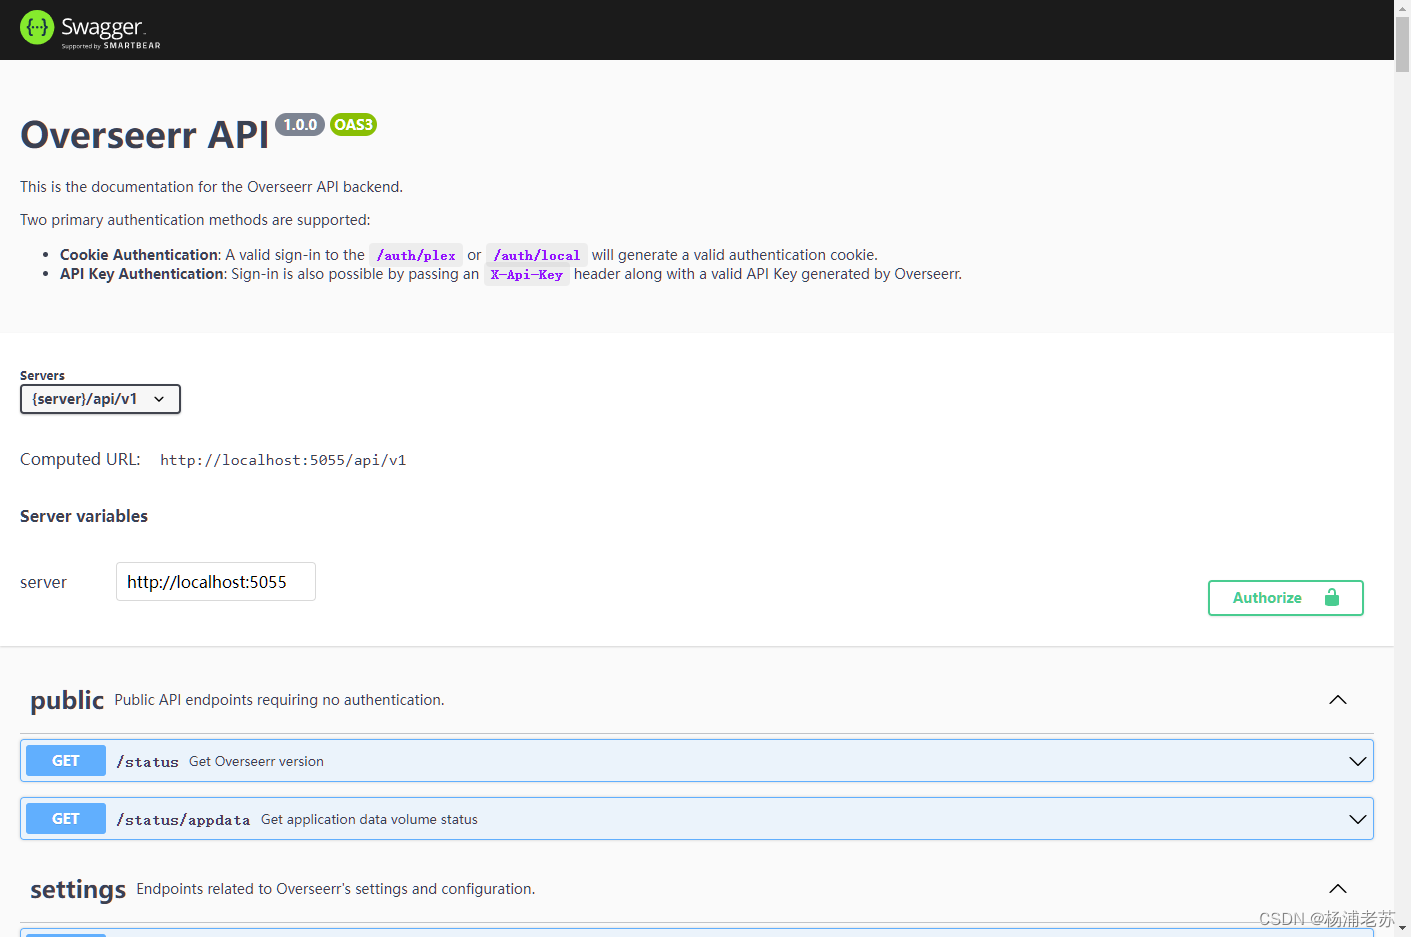Viewport: 1411px width, 937px height.
Task: Edit the server variable input field
Action: [216, 582]
